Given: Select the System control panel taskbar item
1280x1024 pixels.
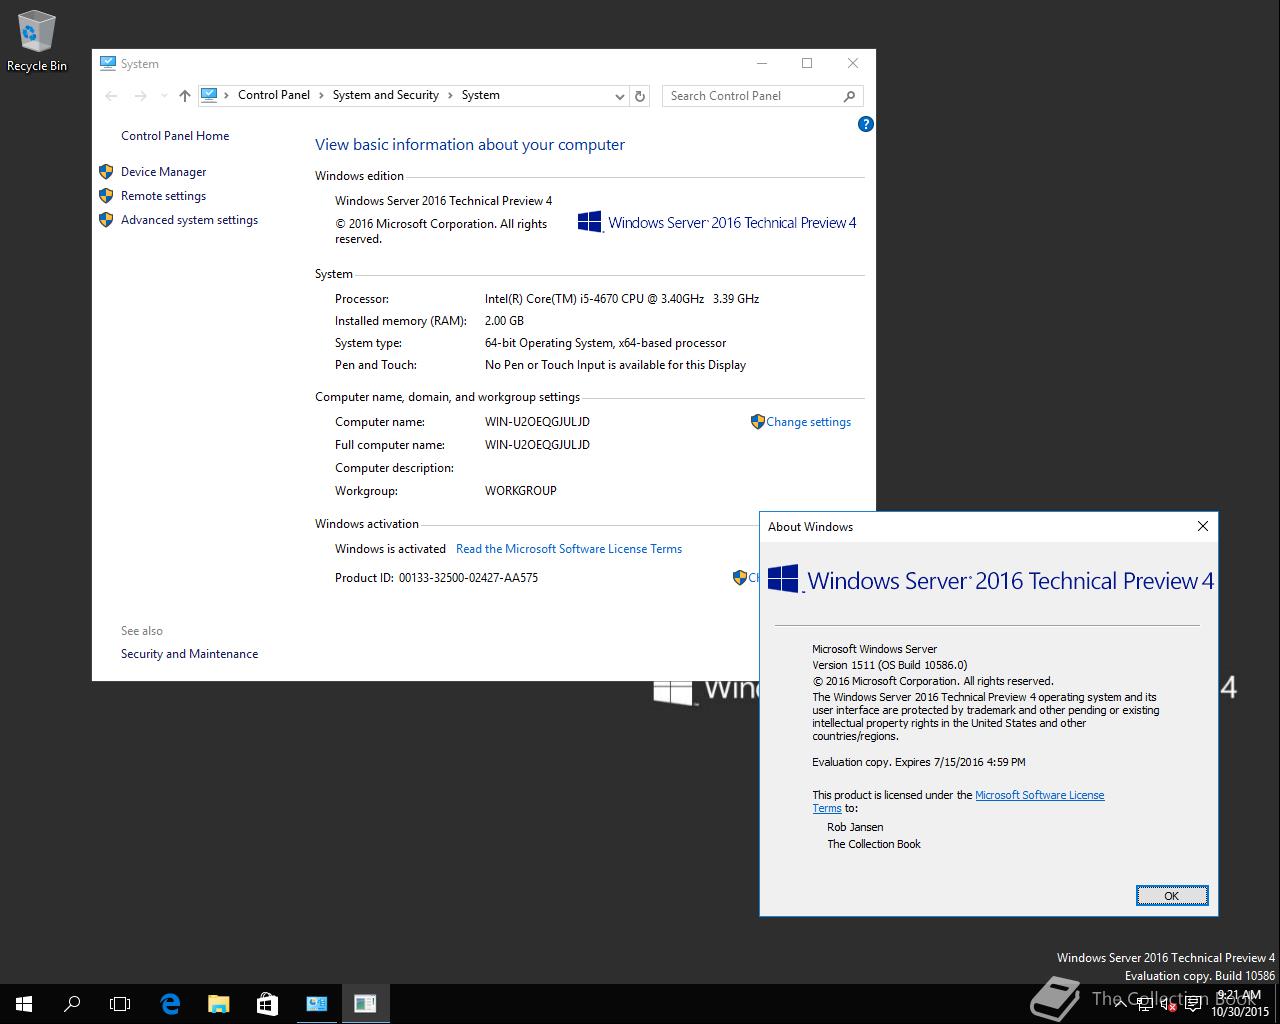Looking at the screenshot, I should [316, 1003].
